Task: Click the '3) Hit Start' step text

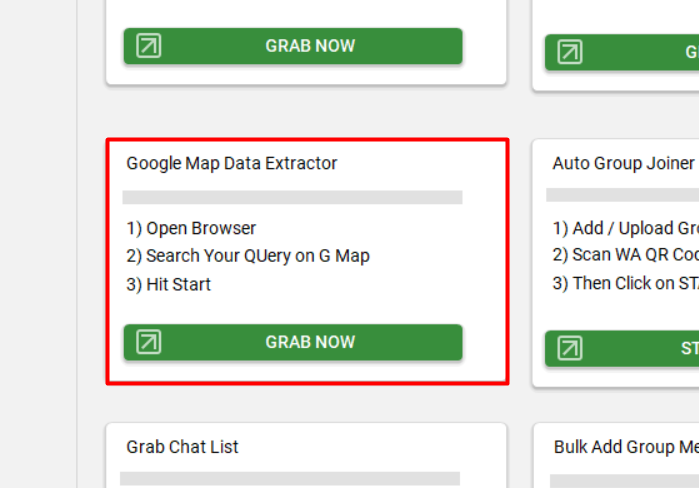Action: [169, 284]
